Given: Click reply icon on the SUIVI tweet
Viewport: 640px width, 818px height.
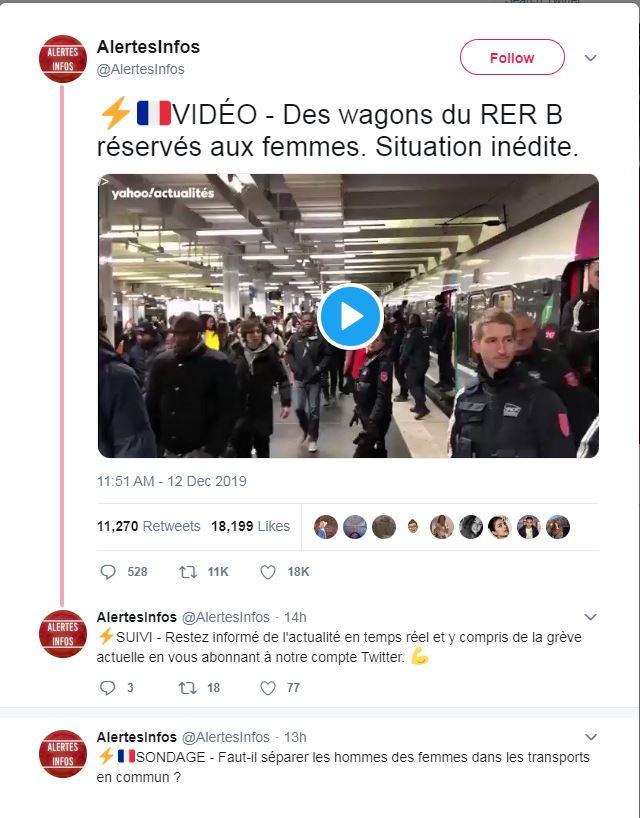Looking at the screenshot, I should tap(107, 688).
